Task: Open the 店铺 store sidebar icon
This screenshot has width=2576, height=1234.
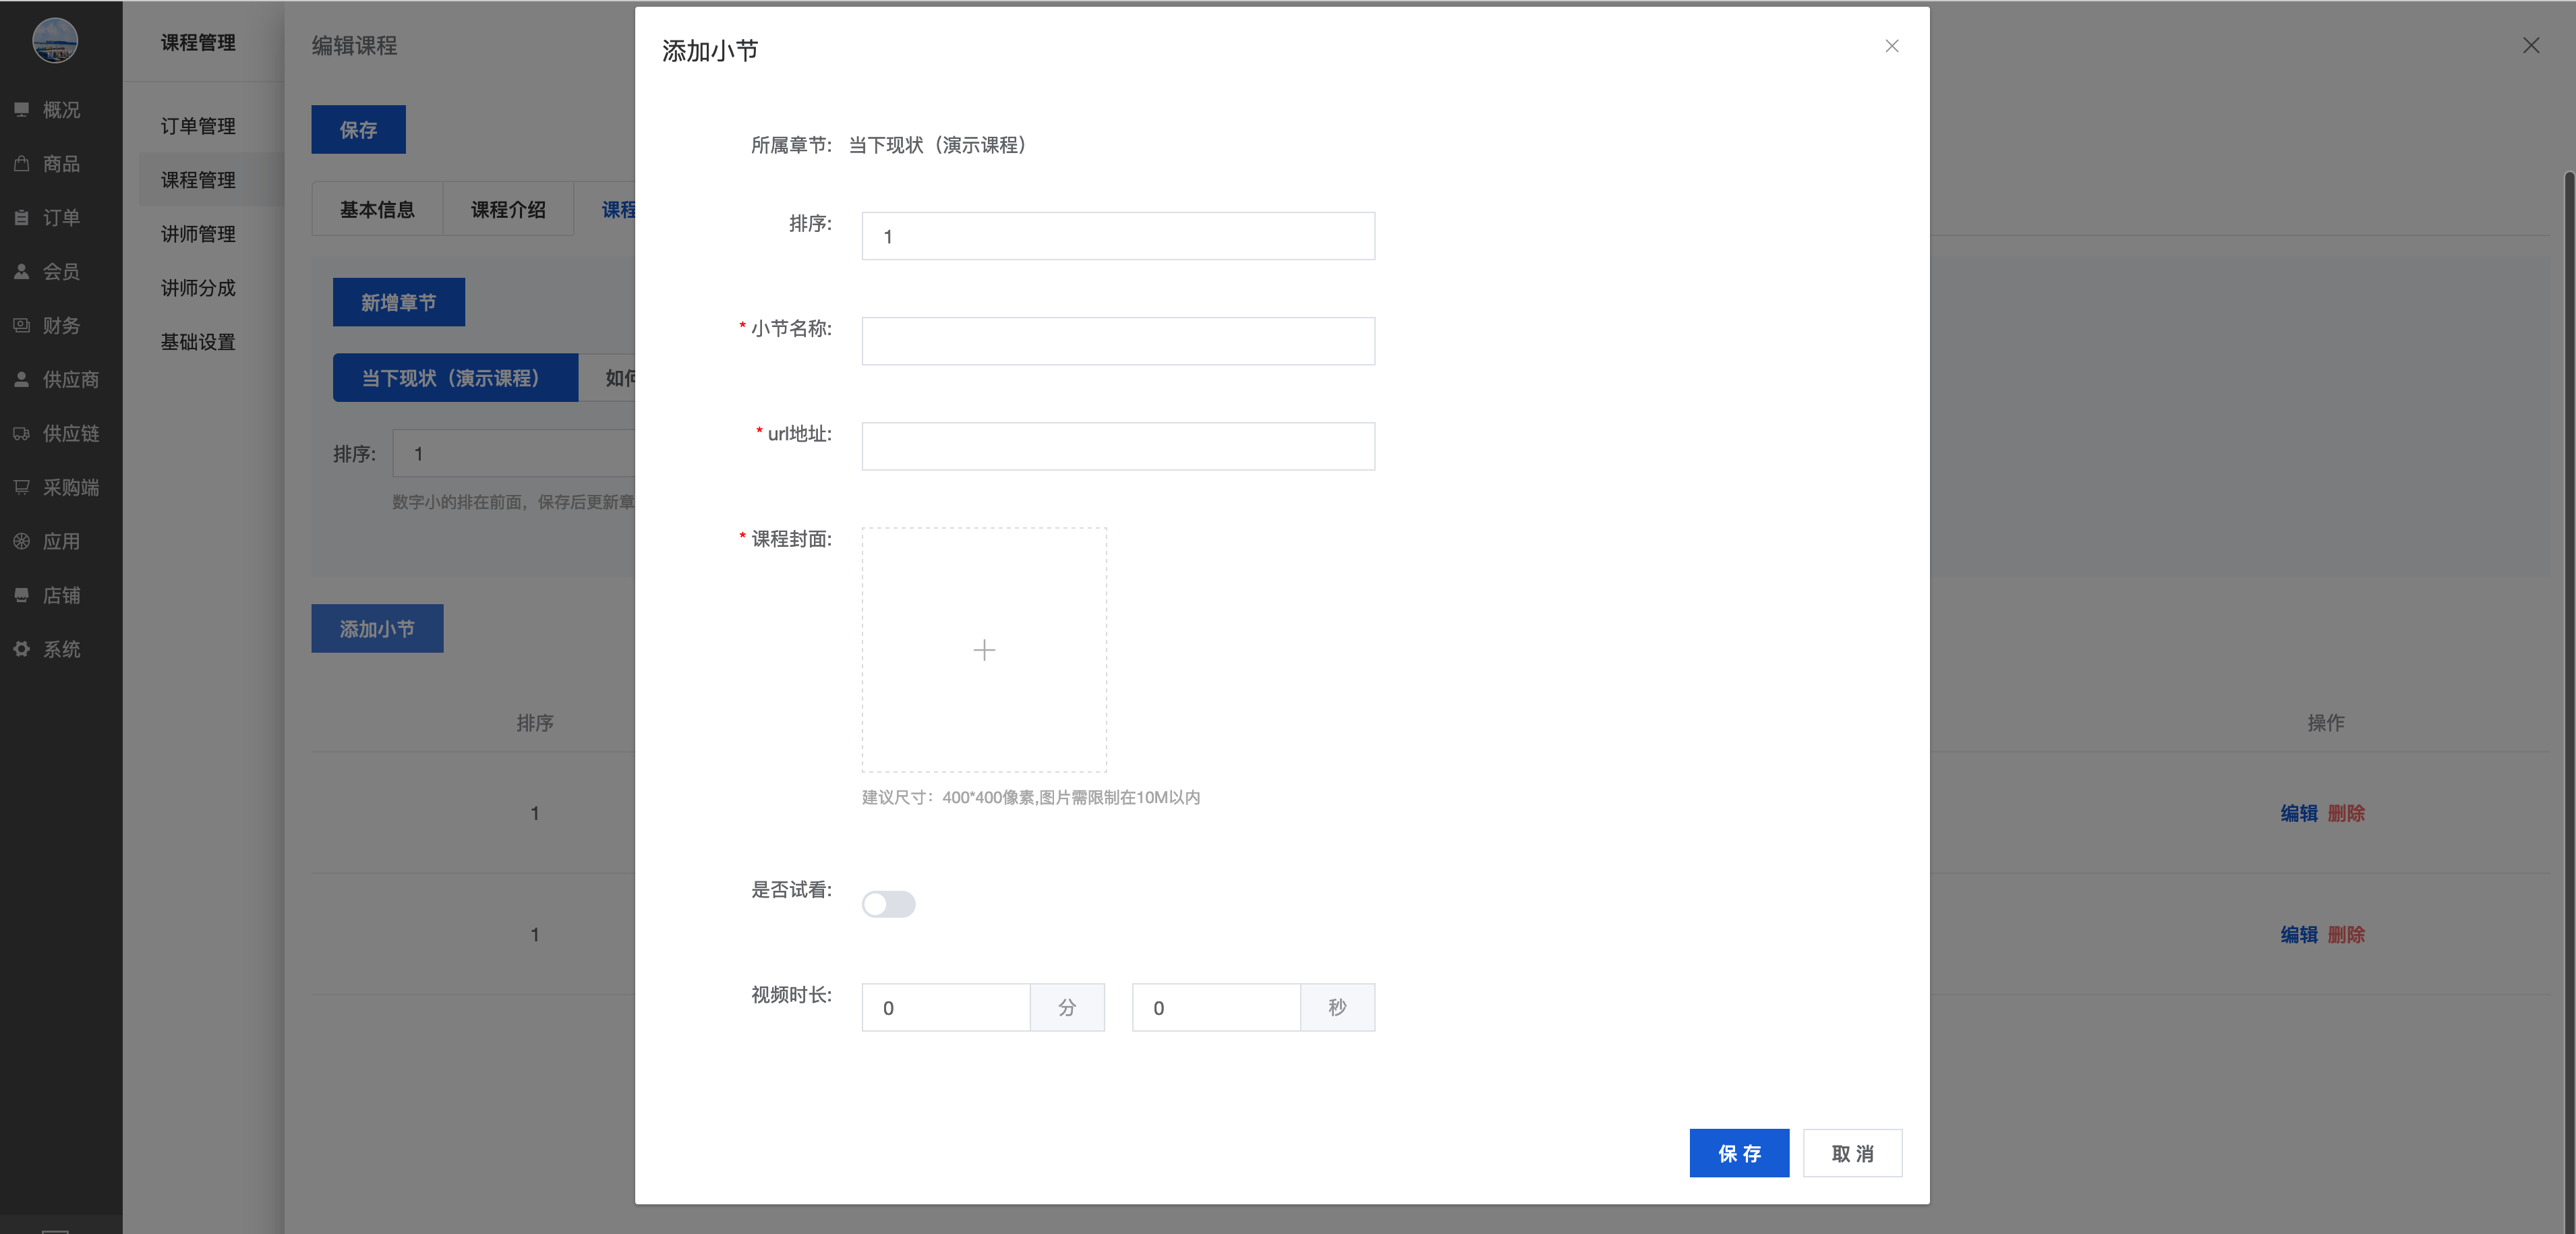Action: tap(21, 595)
